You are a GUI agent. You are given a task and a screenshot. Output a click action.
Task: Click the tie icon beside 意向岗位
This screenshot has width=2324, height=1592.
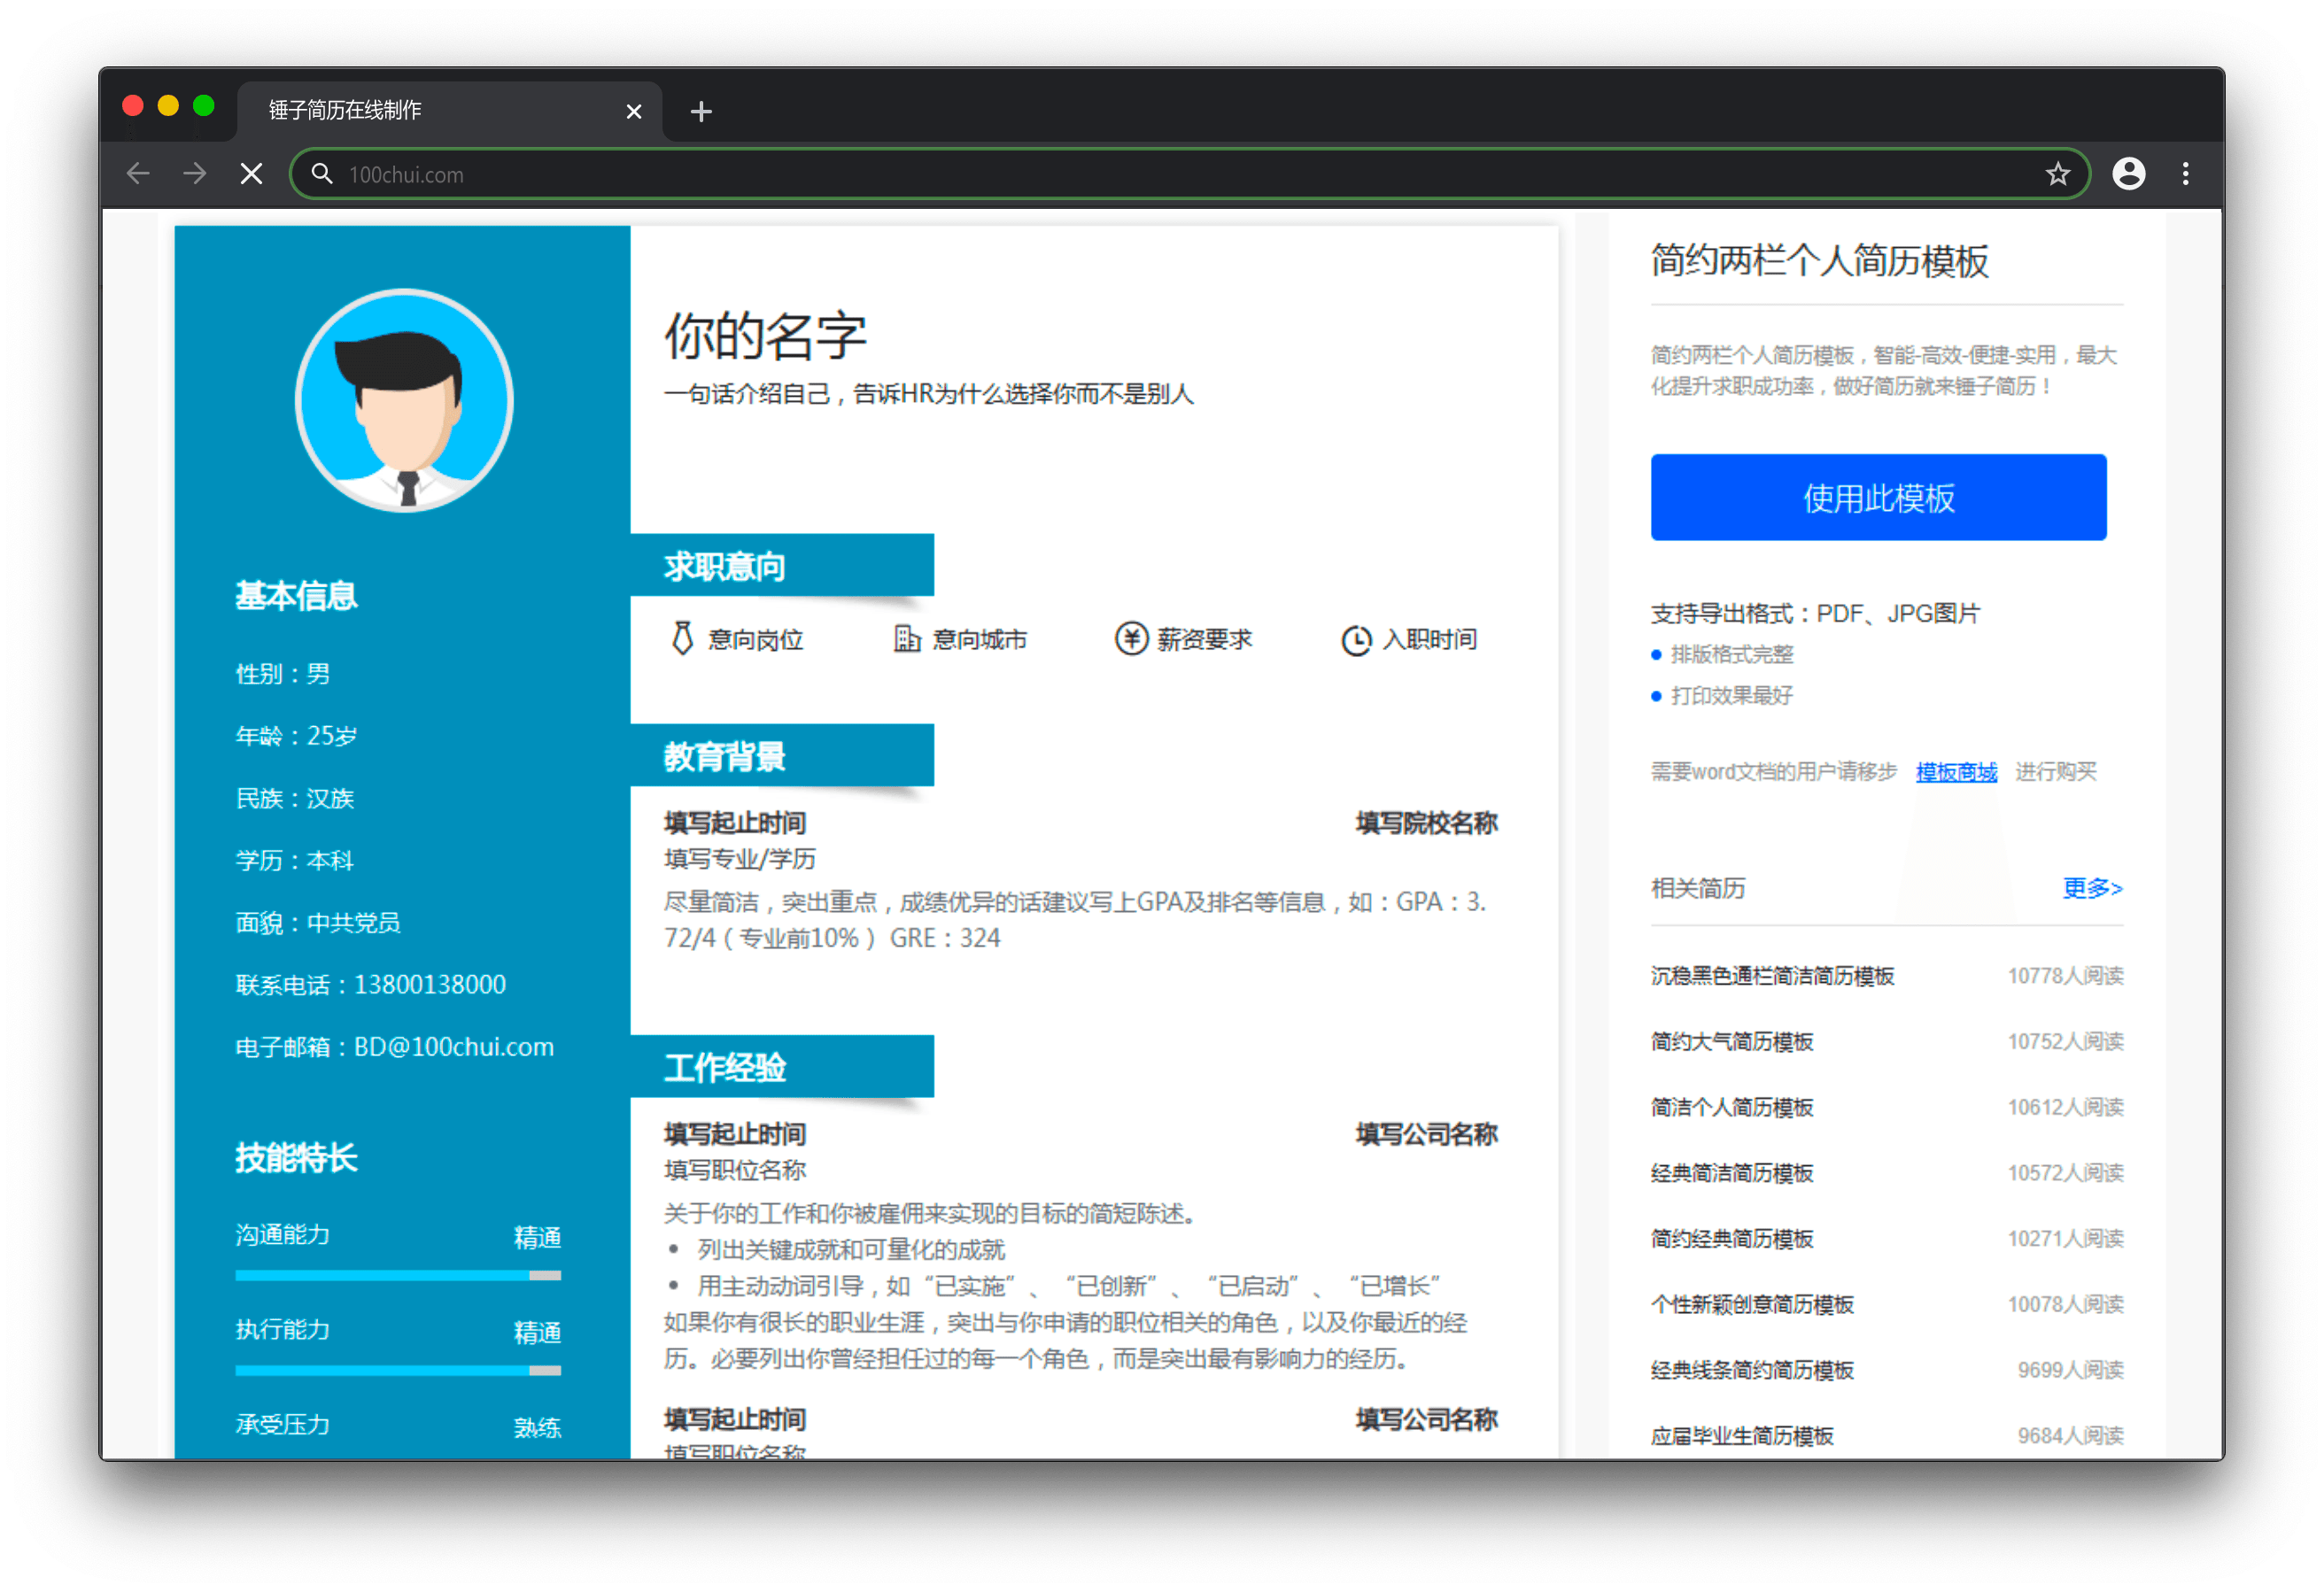[x=682, y=638]
